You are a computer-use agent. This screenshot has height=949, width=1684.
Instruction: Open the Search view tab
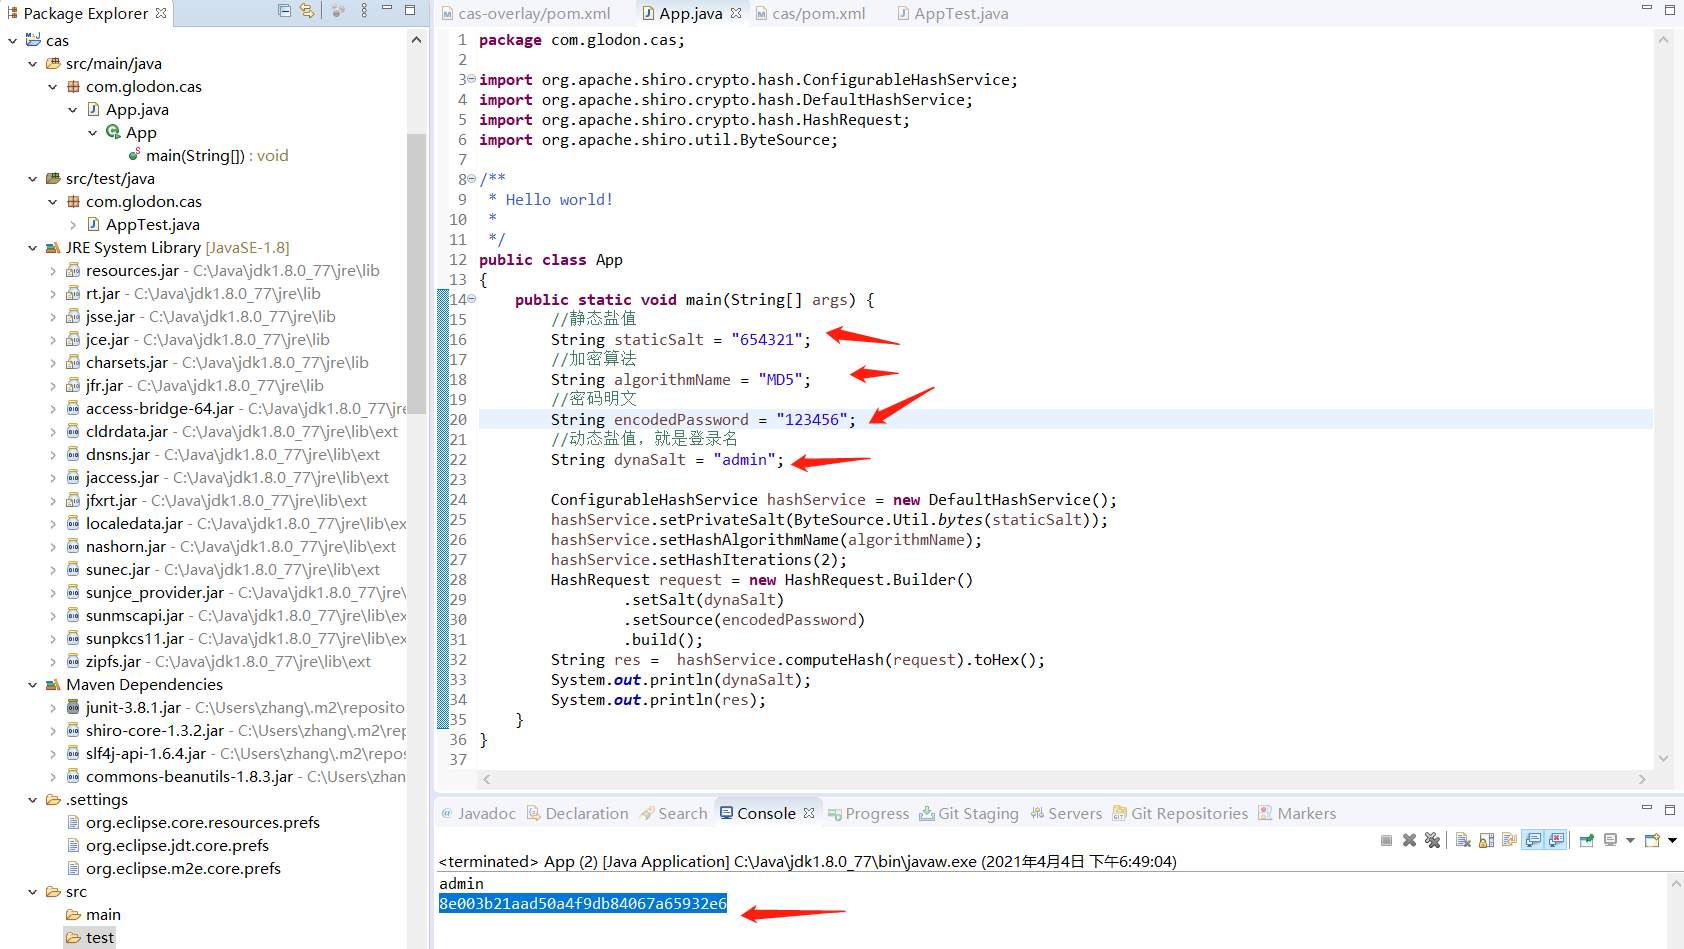[x=674, y=813]
